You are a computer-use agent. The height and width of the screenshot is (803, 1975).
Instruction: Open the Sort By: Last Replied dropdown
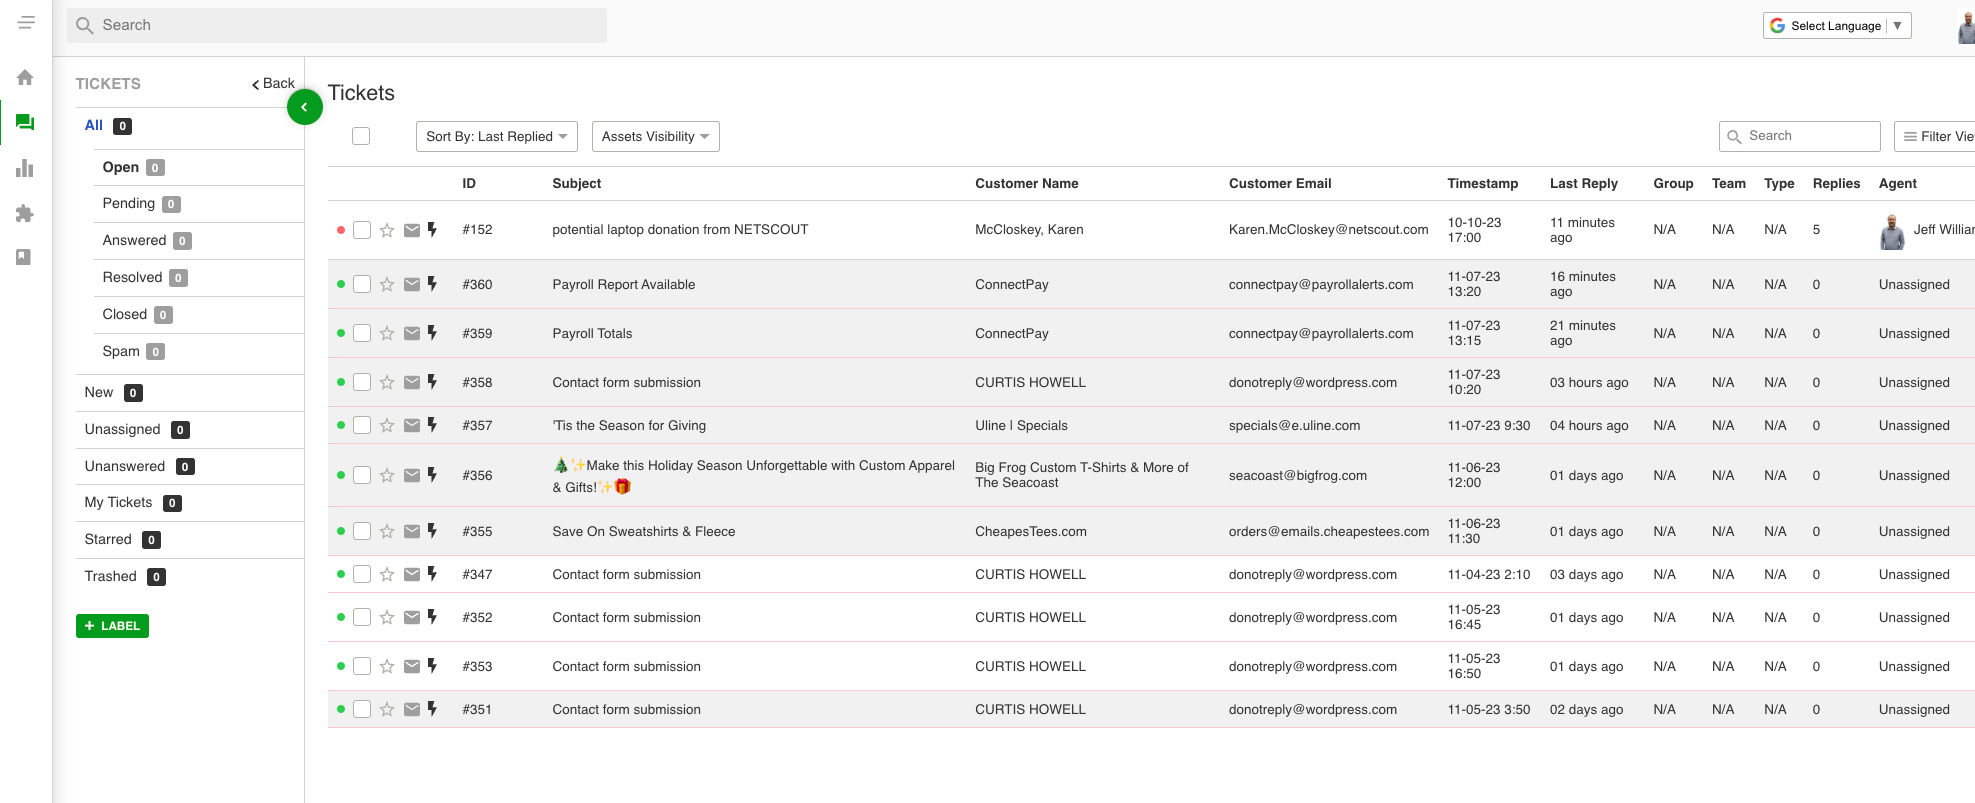click(496, 137)
